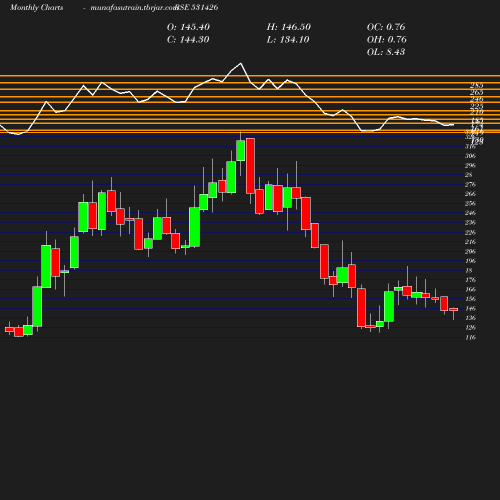Viewport: 500px width, 500px height.
Task: Click price axis label "216"
Action: (x=470, y=242)
